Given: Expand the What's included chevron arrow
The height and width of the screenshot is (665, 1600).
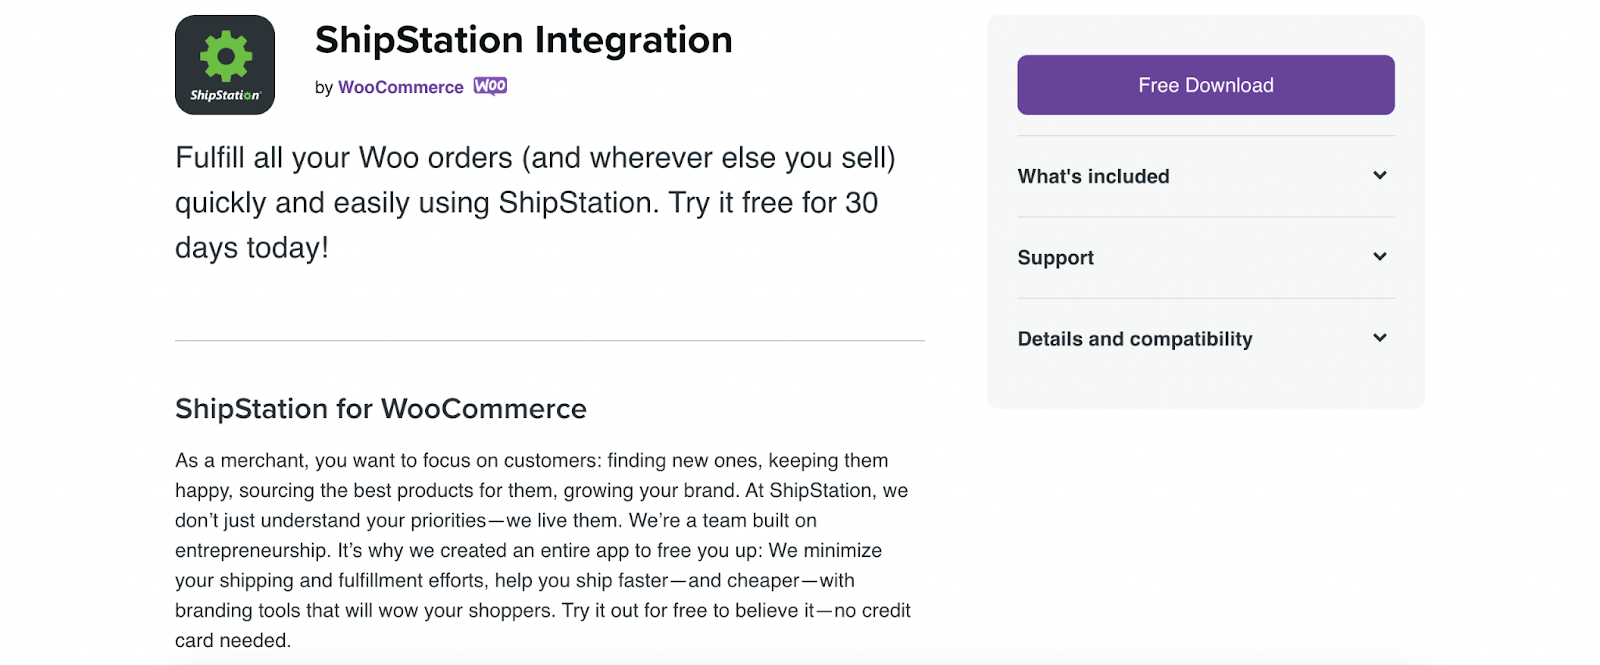Looking at the screenshot, I should point(1380,176).
